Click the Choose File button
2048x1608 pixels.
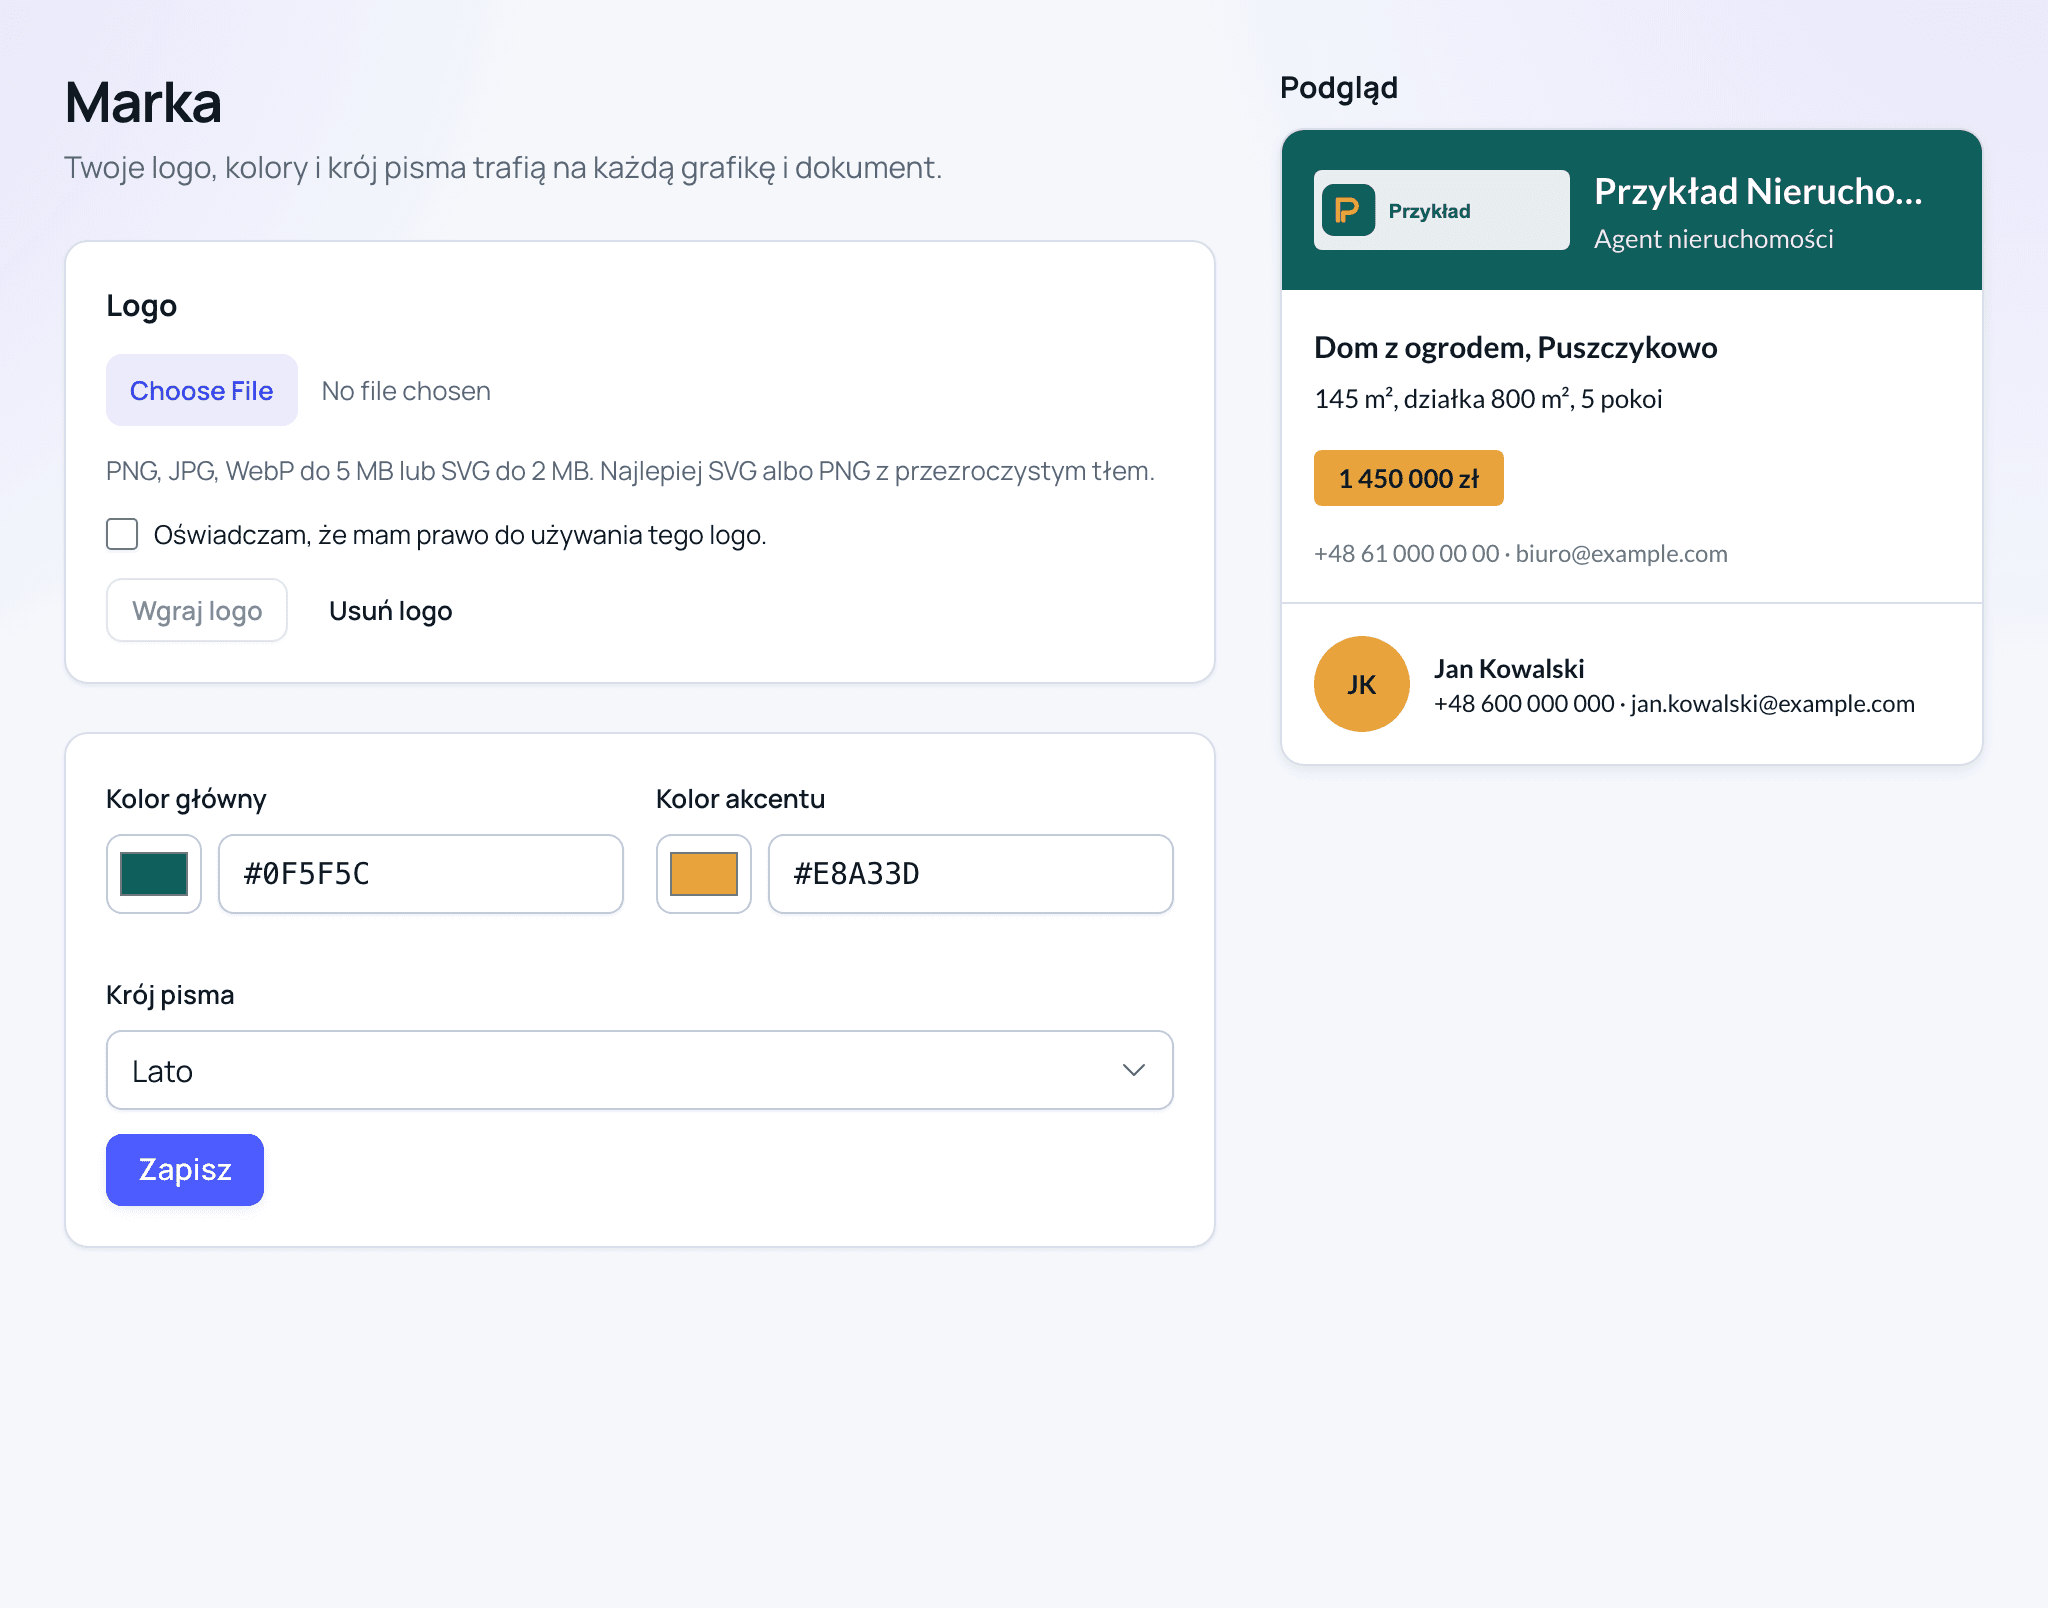(x=202, y=390)
